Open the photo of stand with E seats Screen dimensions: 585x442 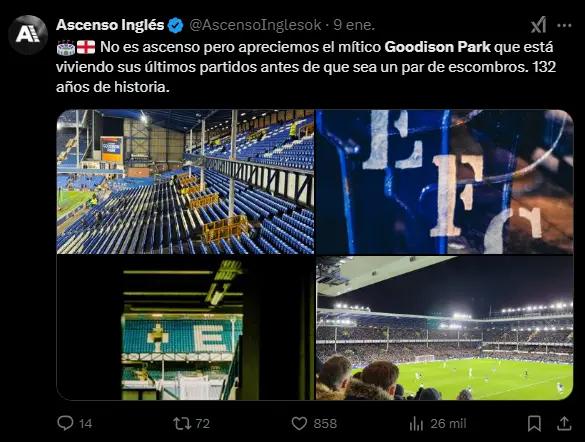coord(185,328)
